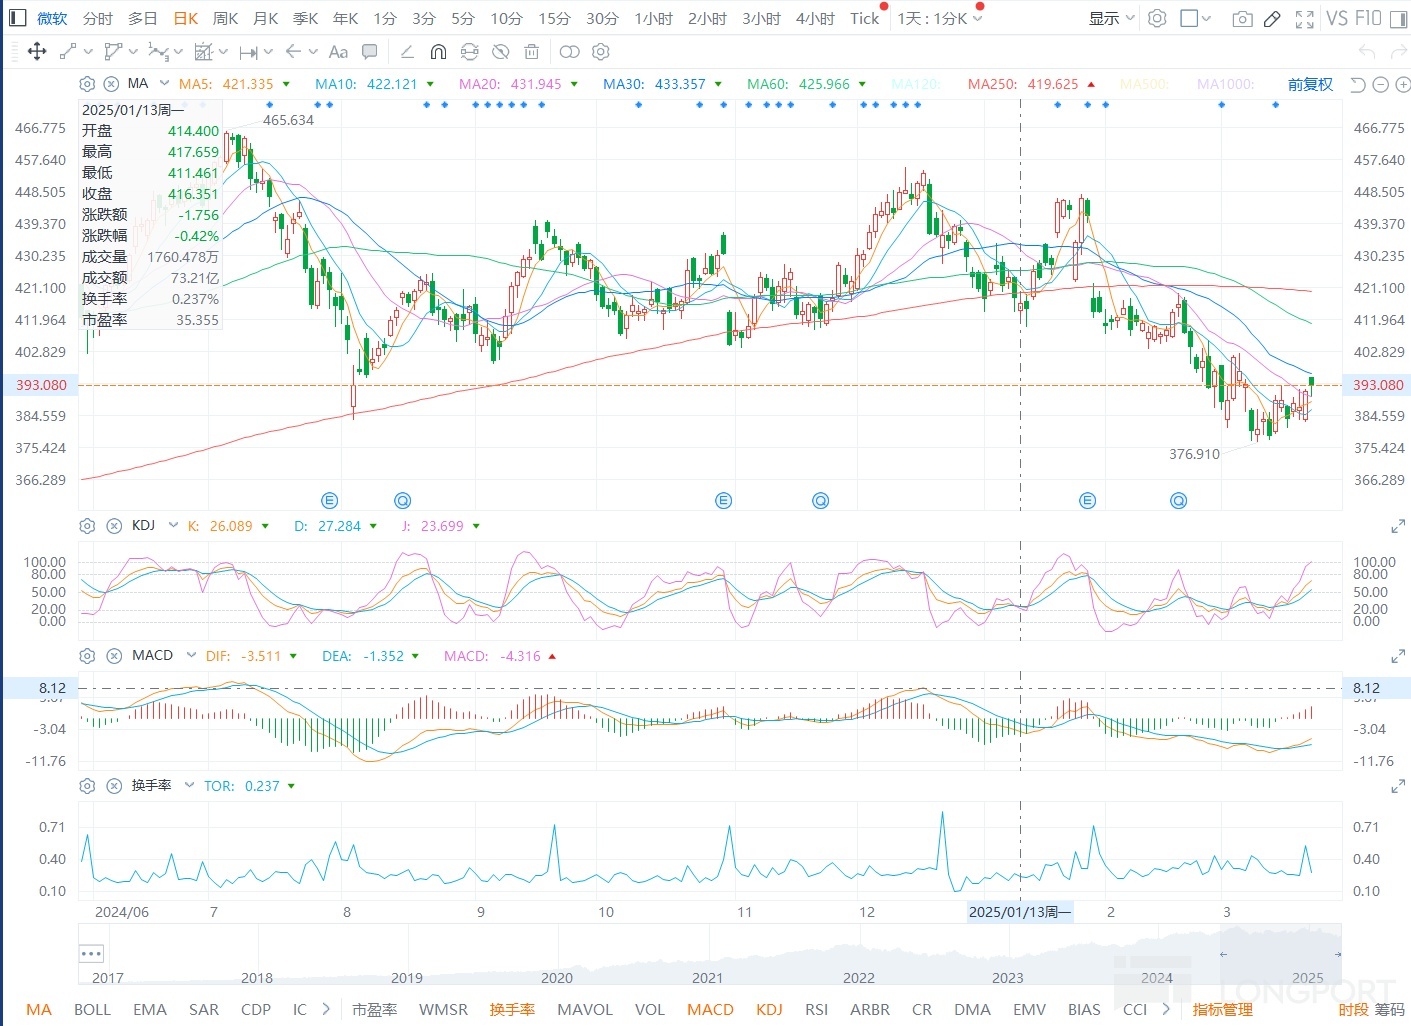Click the magnet snap drawing icon

tap(438, 52)
